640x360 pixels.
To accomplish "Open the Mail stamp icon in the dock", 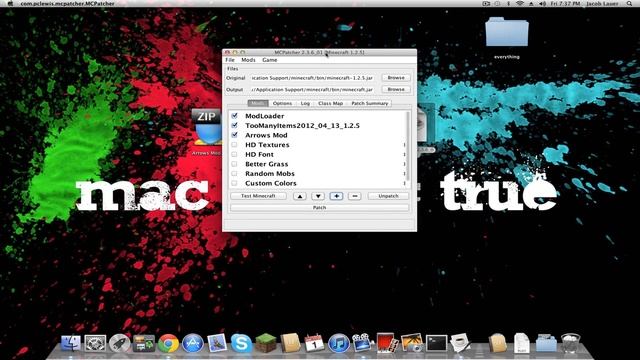I will tap(217, 343).
